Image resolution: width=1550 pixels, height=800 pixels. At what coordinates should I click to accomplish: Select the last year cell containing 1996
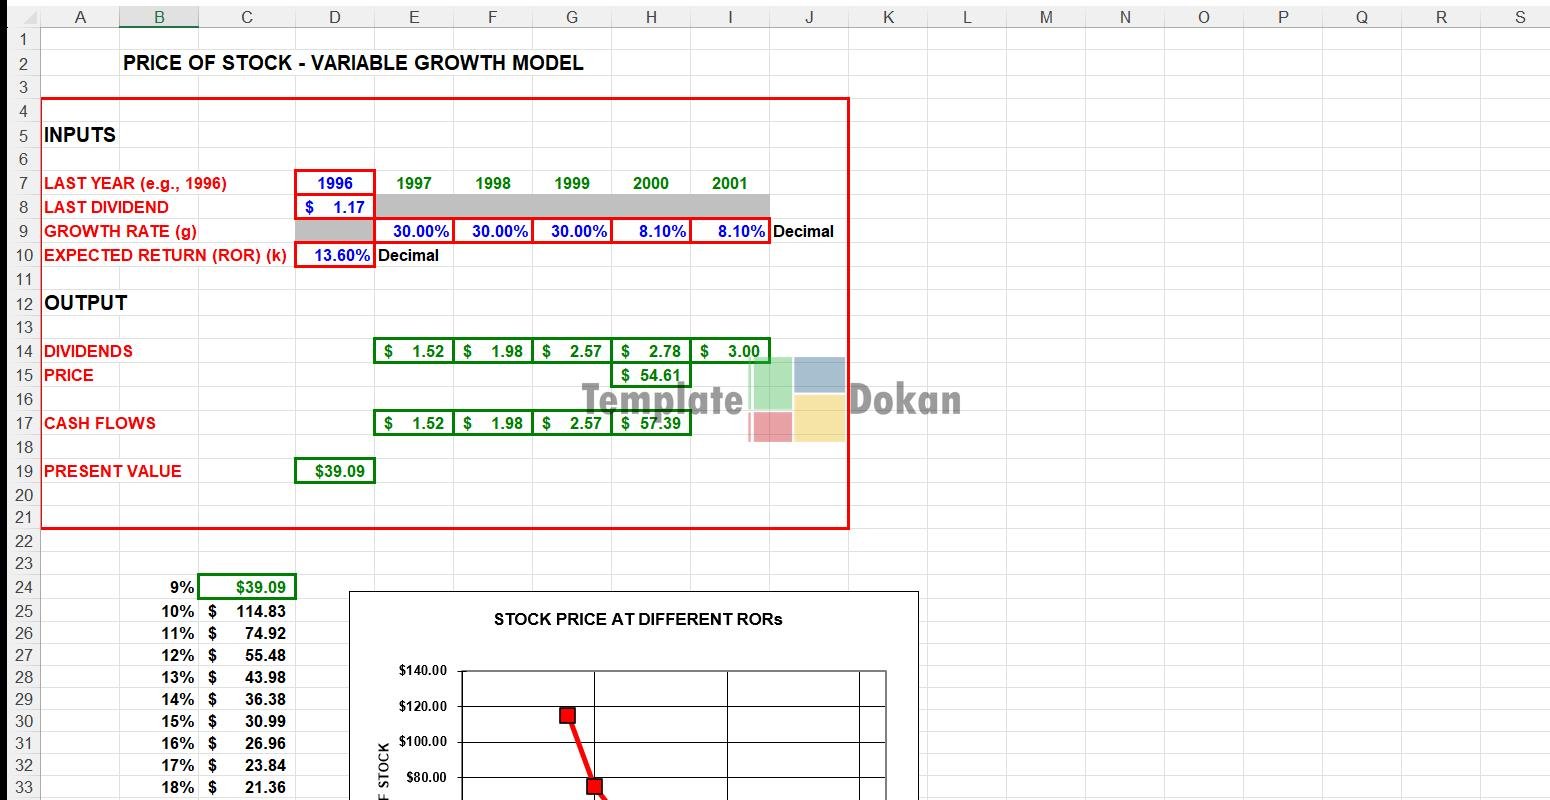click(334, 183)
